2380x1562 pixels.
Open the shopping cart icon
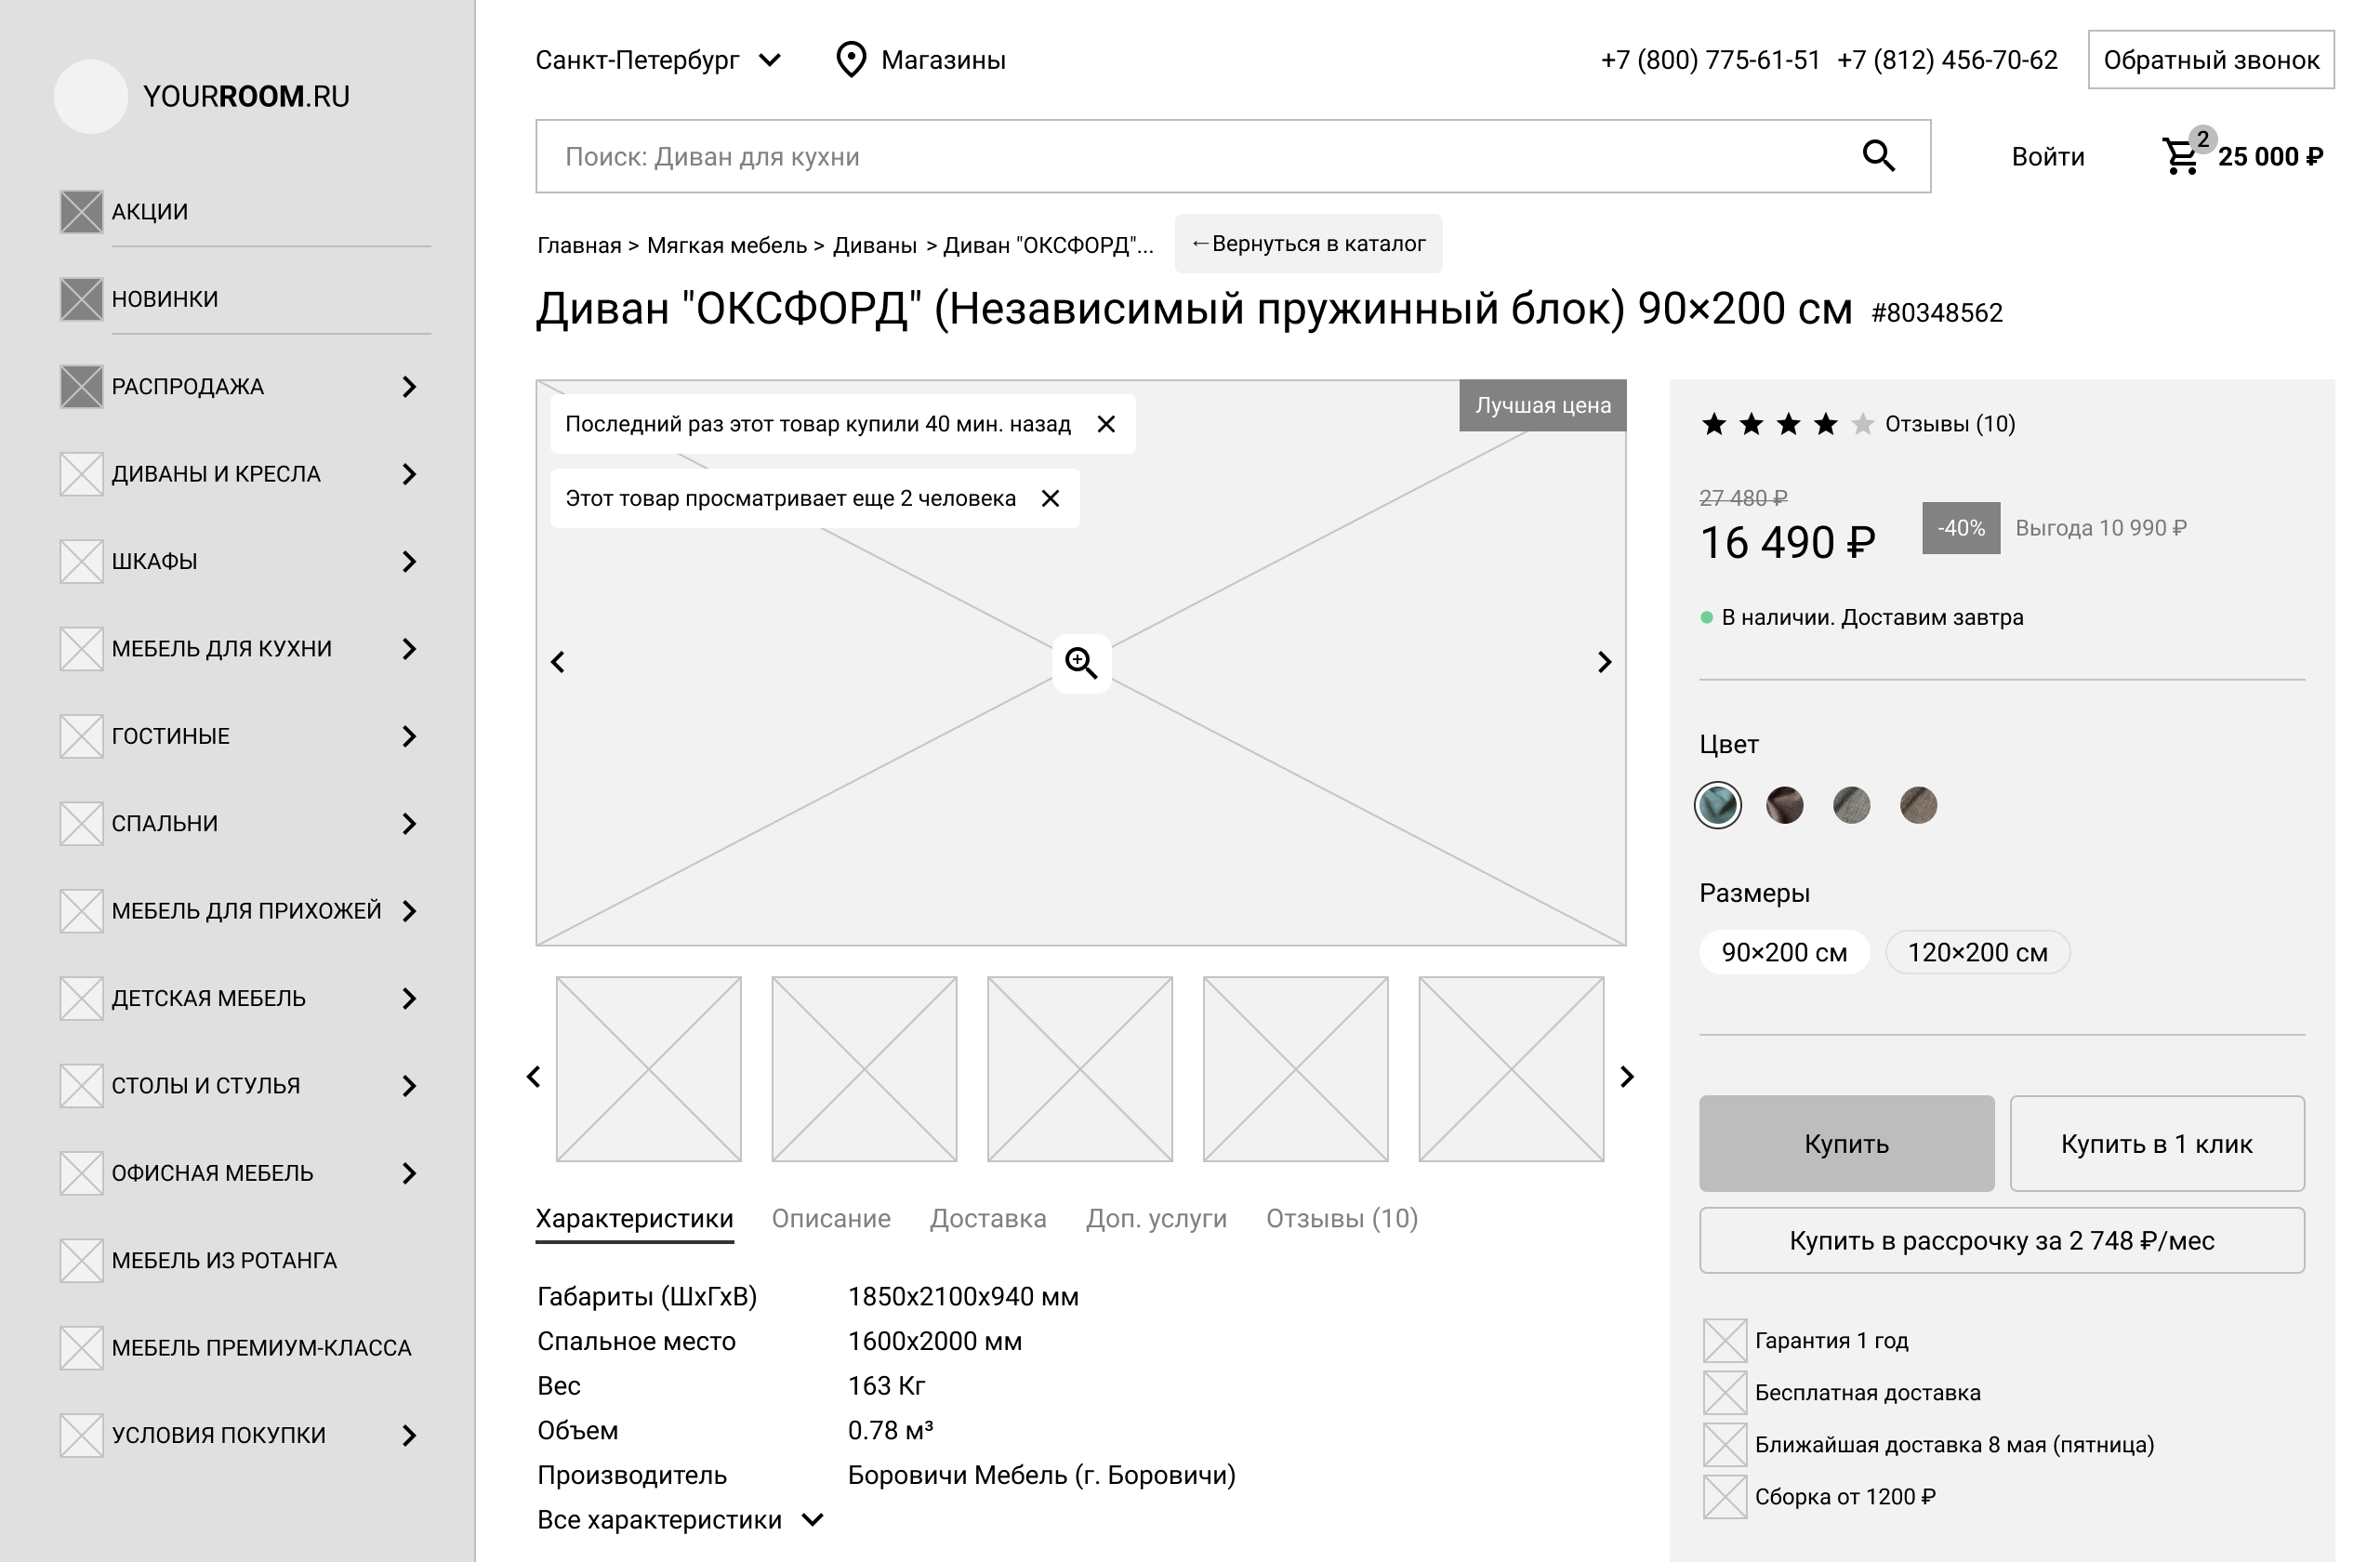click(x=2180, y=157)
